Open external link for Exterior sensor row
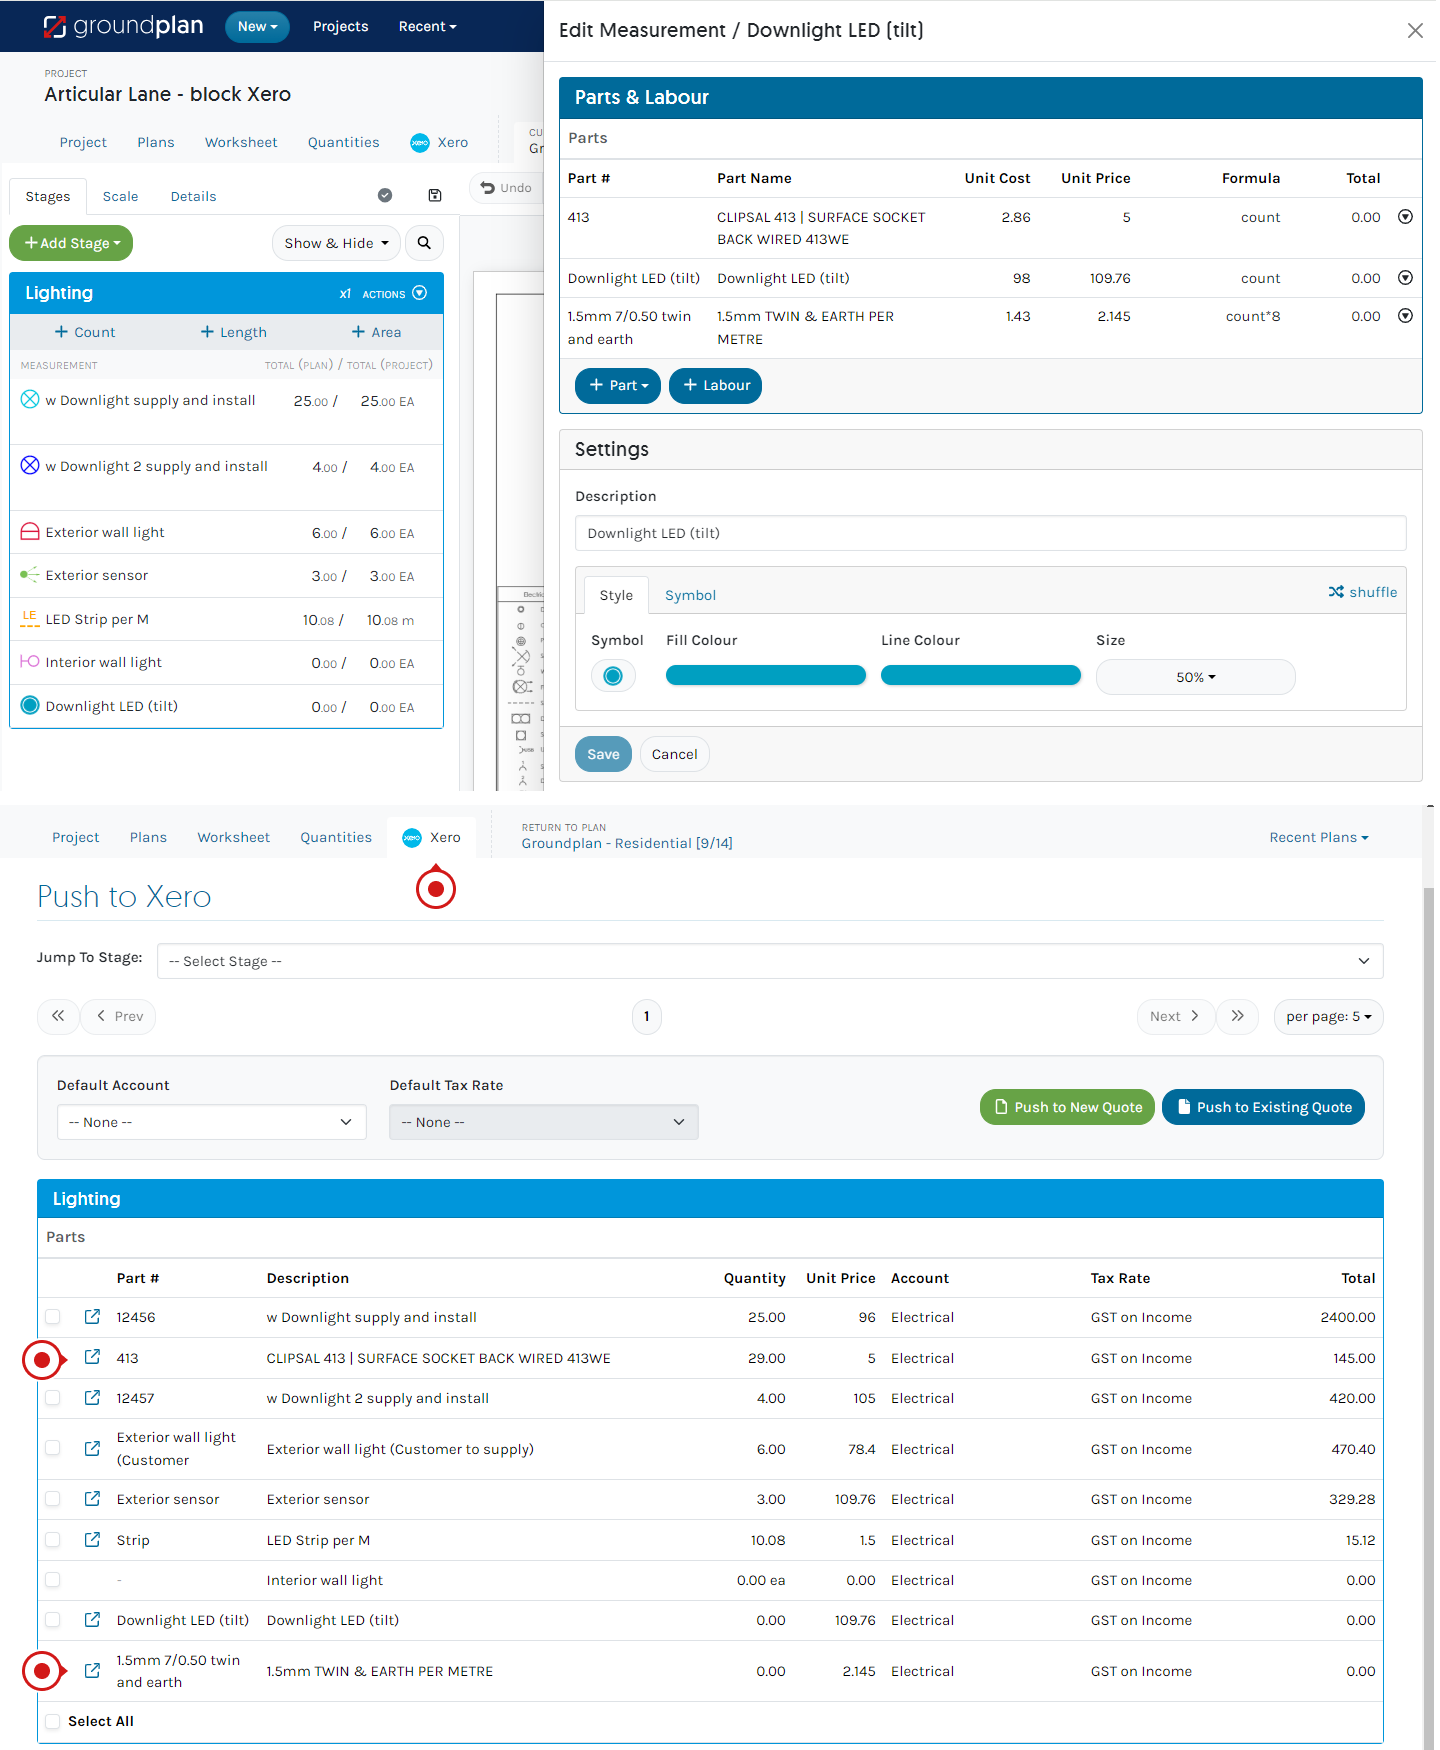 pyautogui.click(x=92, y=1499)
